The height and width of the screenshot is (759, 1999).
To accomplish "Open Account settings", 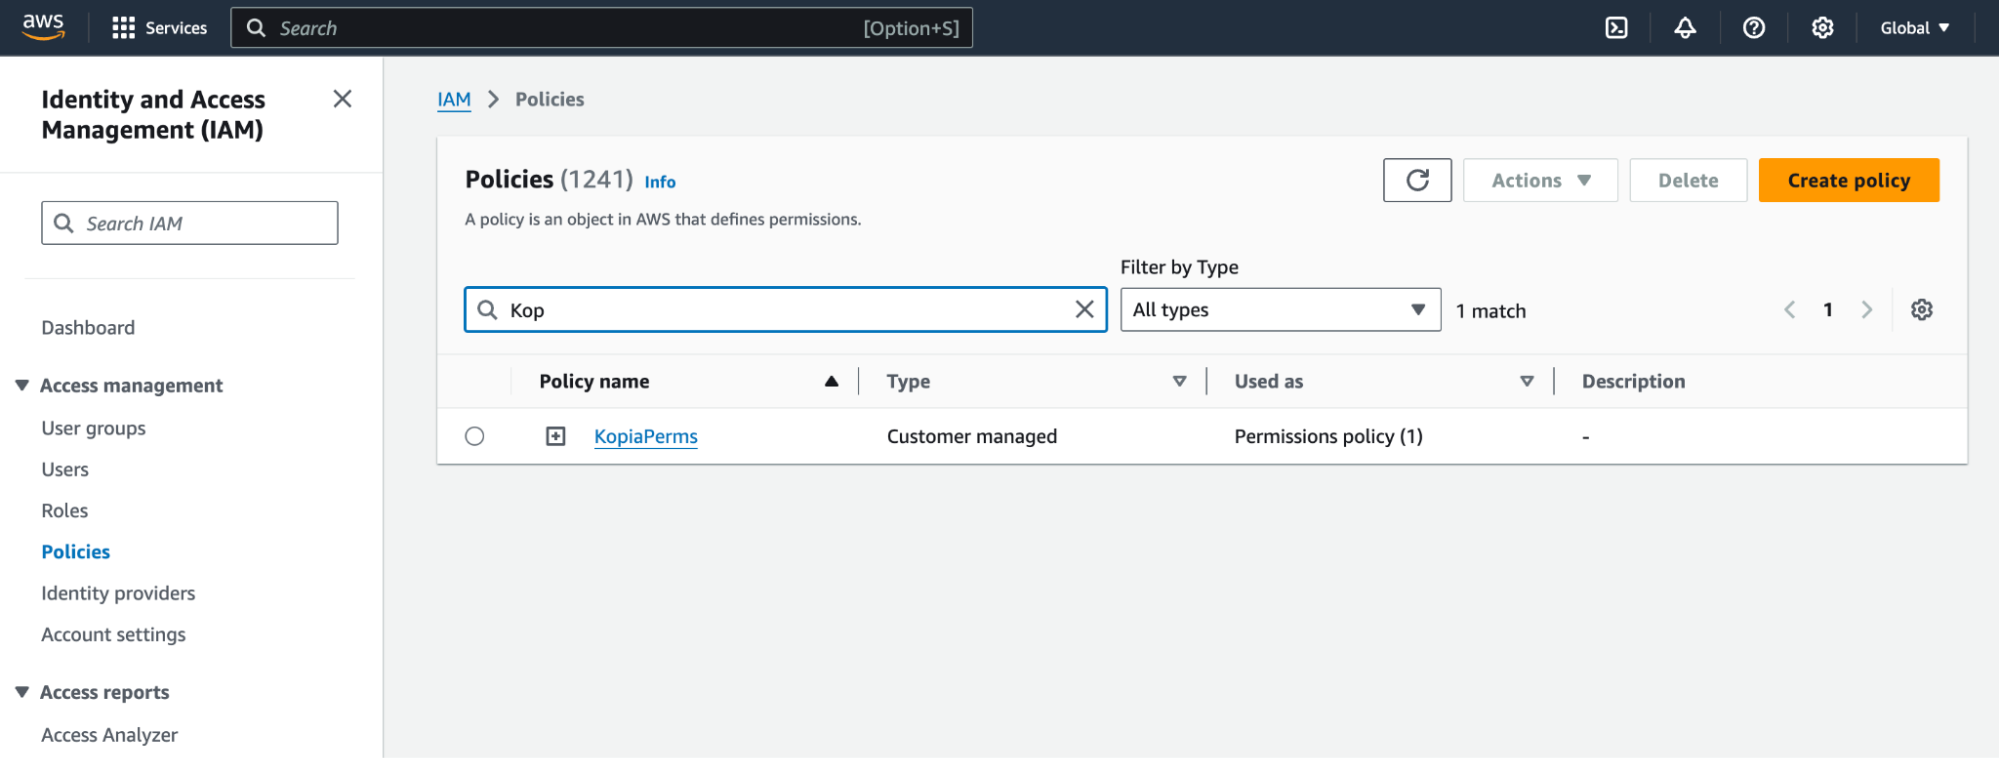I will pos(114,635).
